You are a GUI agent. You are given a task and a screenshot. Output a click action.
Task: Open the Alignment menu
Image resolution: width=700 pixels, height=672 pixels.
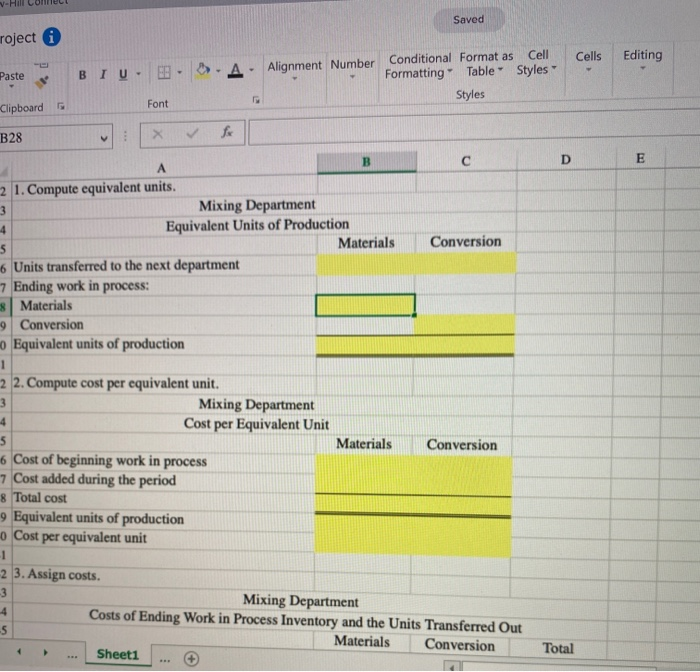tap(294, 69)
